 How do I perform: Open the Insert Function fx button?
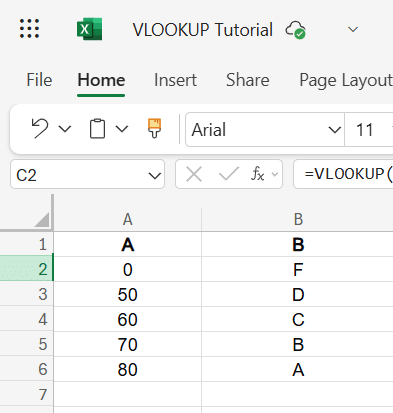(x=258, y=174)
